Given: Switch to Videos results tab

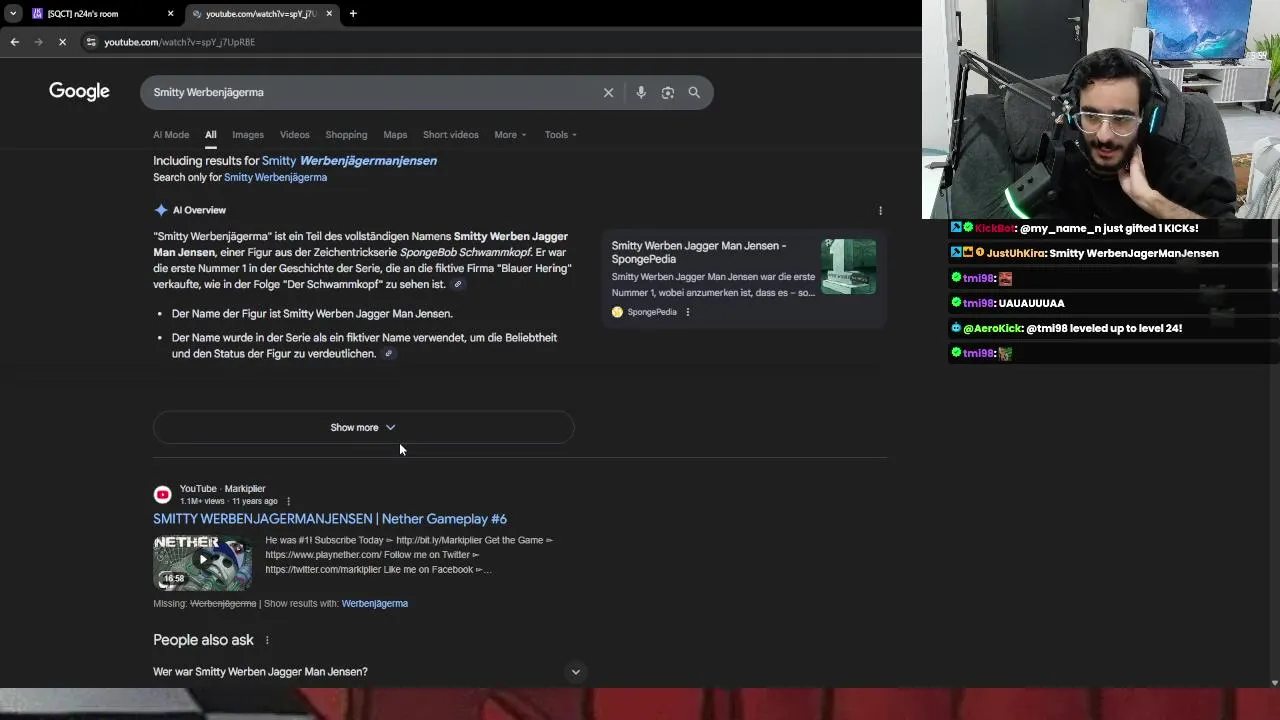Looking at the screenshot, I should pos(295,135).
